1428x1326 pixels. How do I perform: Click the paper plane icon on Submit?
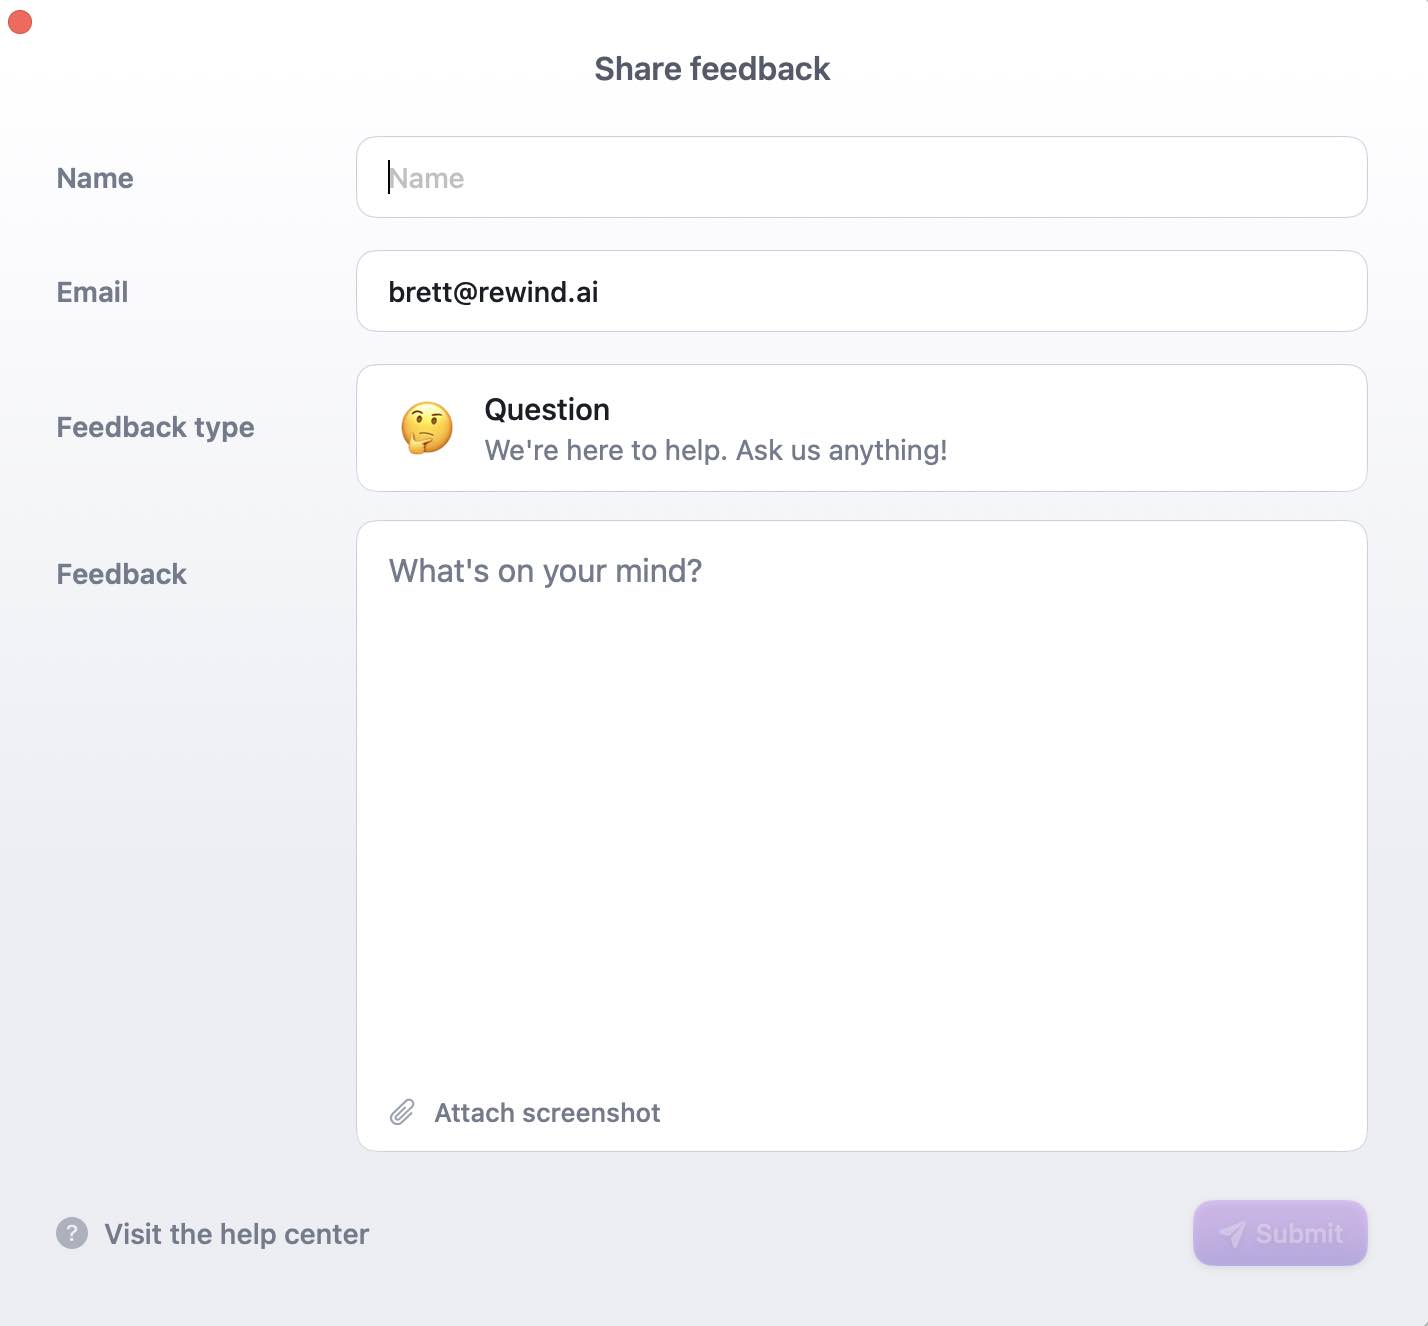pos(1232,1234)
